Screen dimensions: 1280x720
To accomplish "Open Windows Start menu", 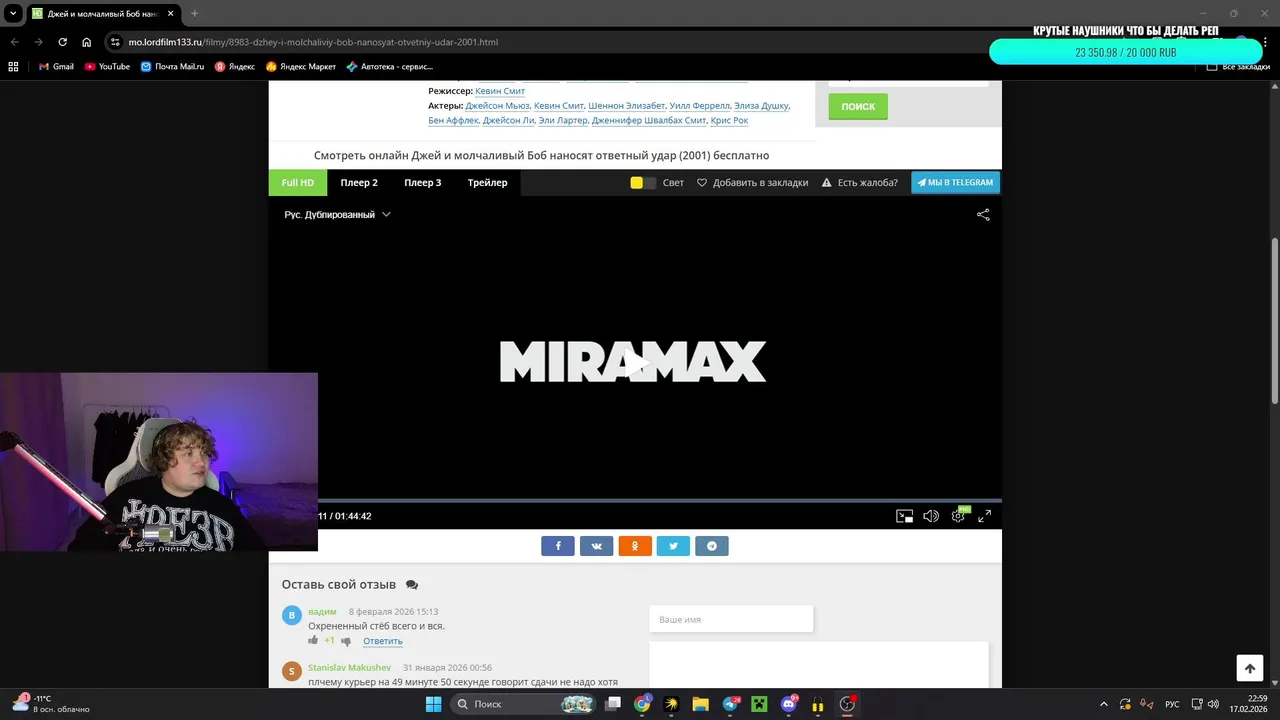I will pos(433,704).
